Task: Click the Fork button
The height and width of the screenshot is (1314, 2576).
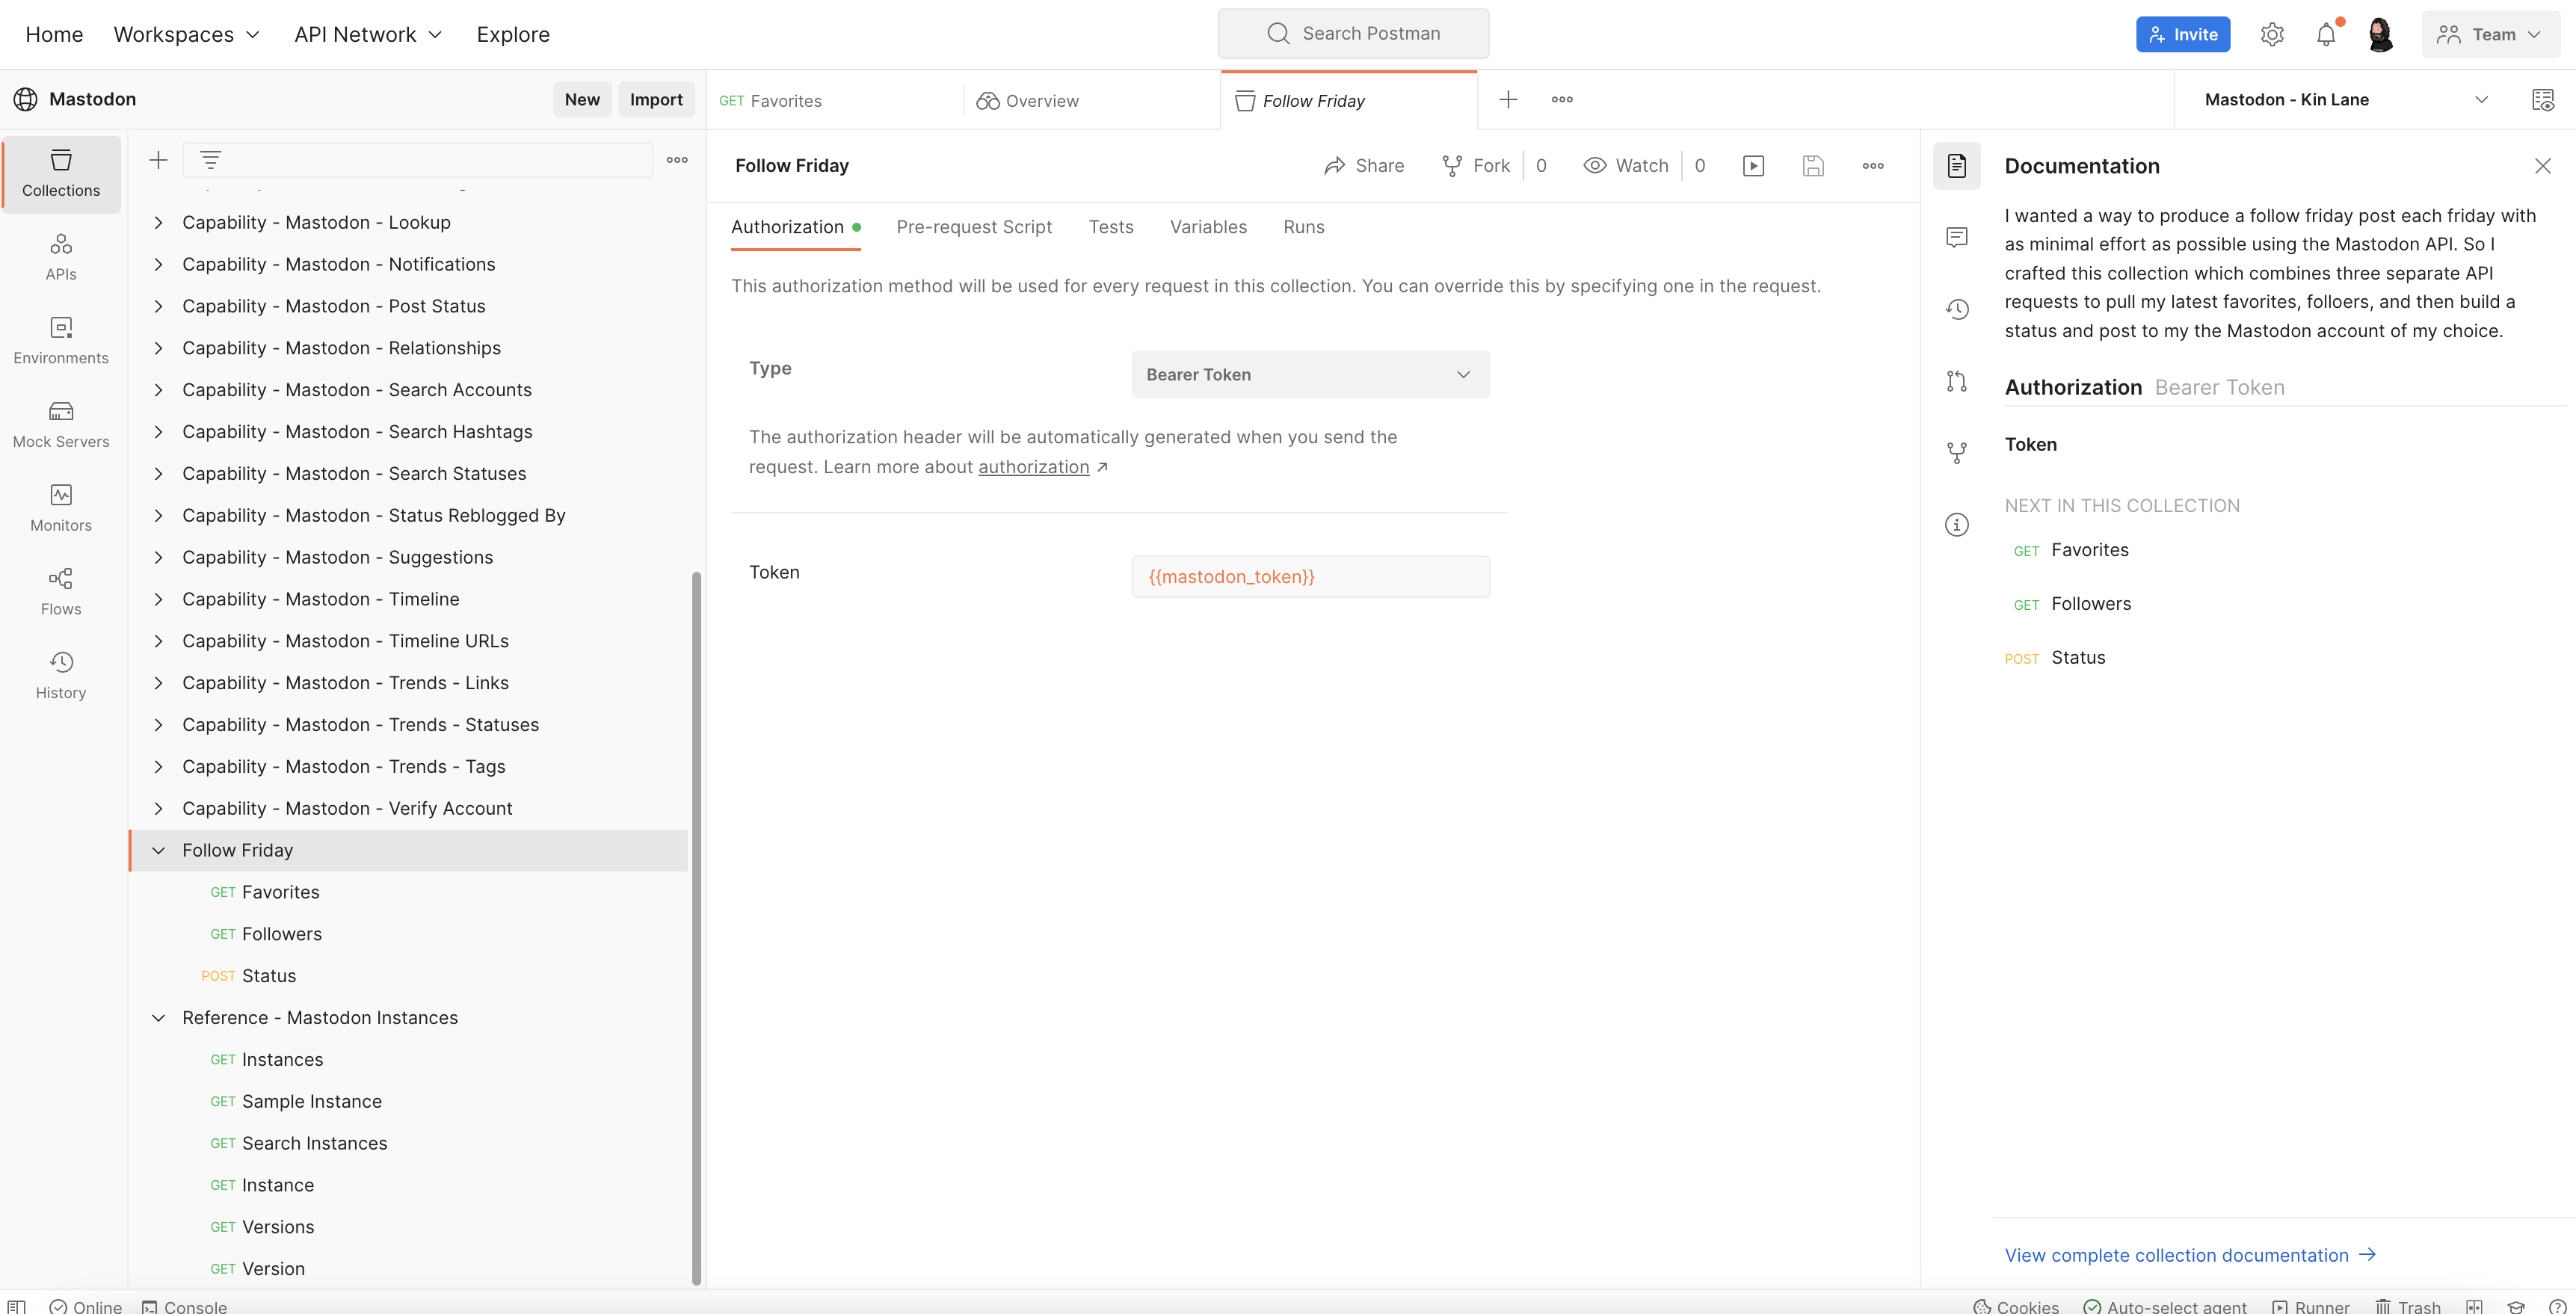Action: 1476,166
